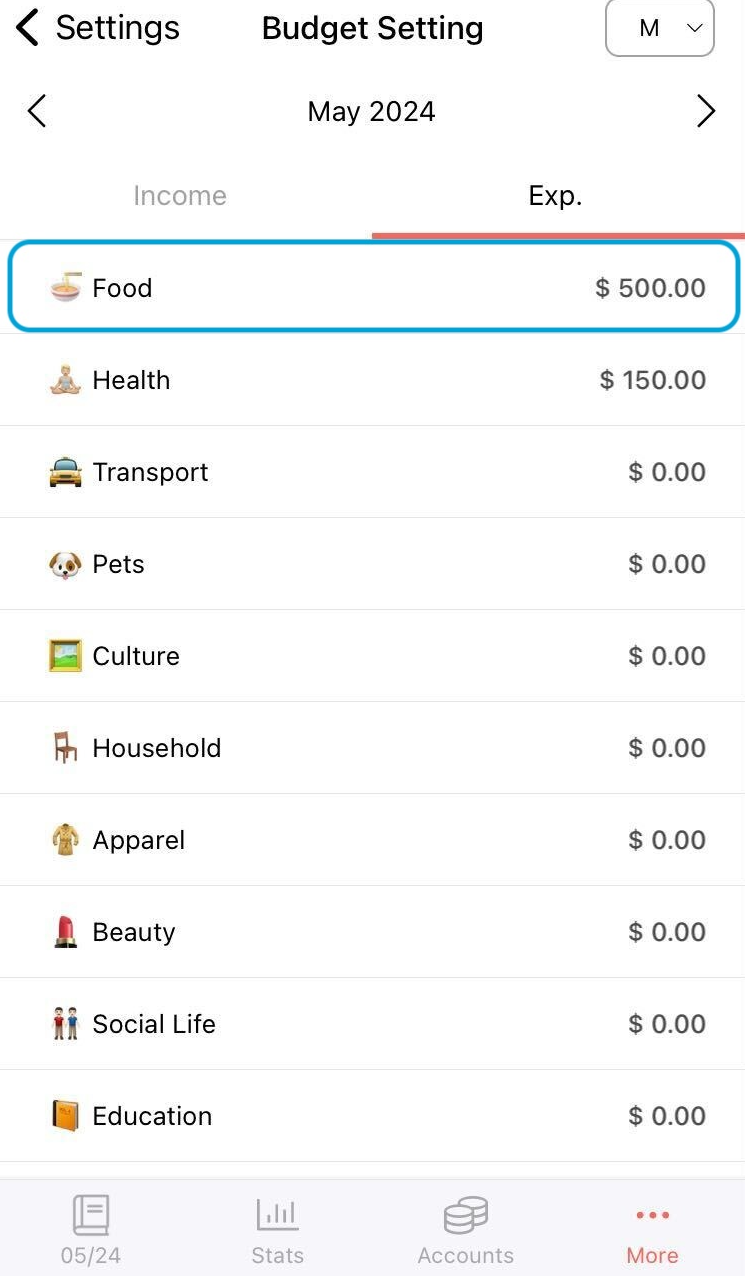Edit the Health $150.00 amount
The image size is (745, 1276).
(x=652, y=380)
